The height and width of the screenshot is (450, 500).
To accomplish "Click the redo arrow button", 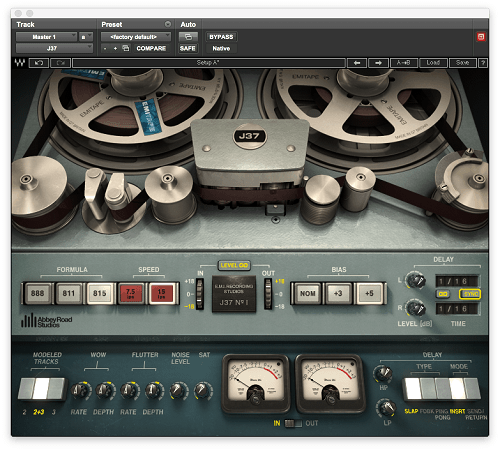I will click(60, 63).
